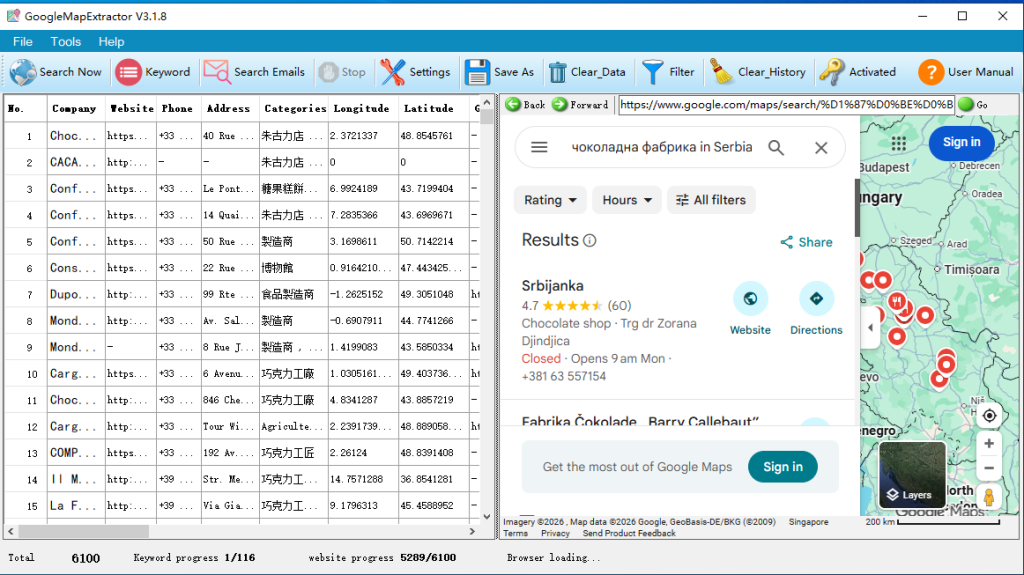Clear history with the broom icon

pos(721,72)
